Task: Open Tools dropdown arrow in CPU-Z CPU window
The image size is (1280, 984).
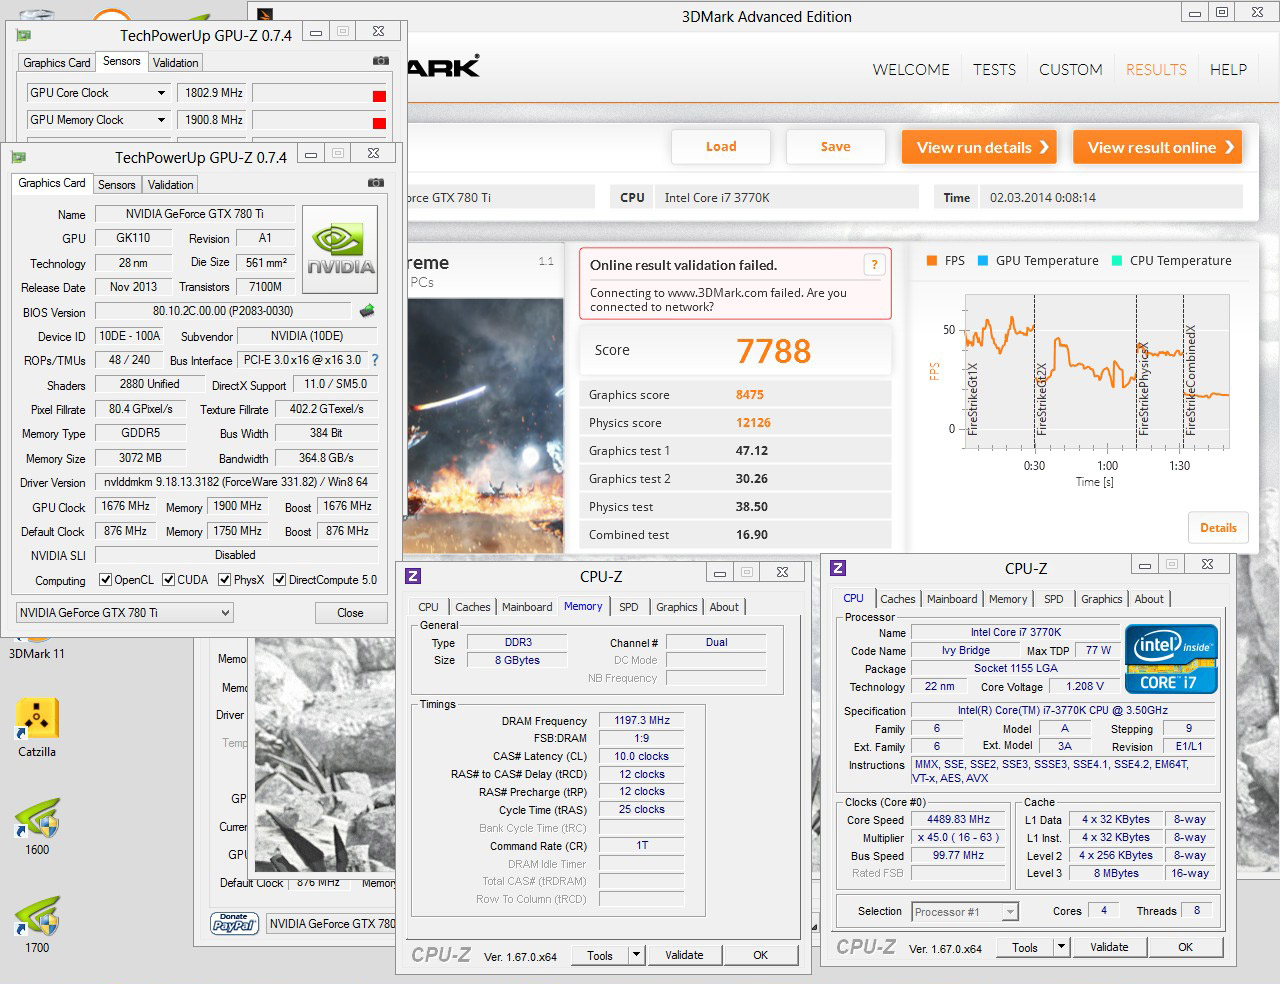Action: (x=1061, y=947)
